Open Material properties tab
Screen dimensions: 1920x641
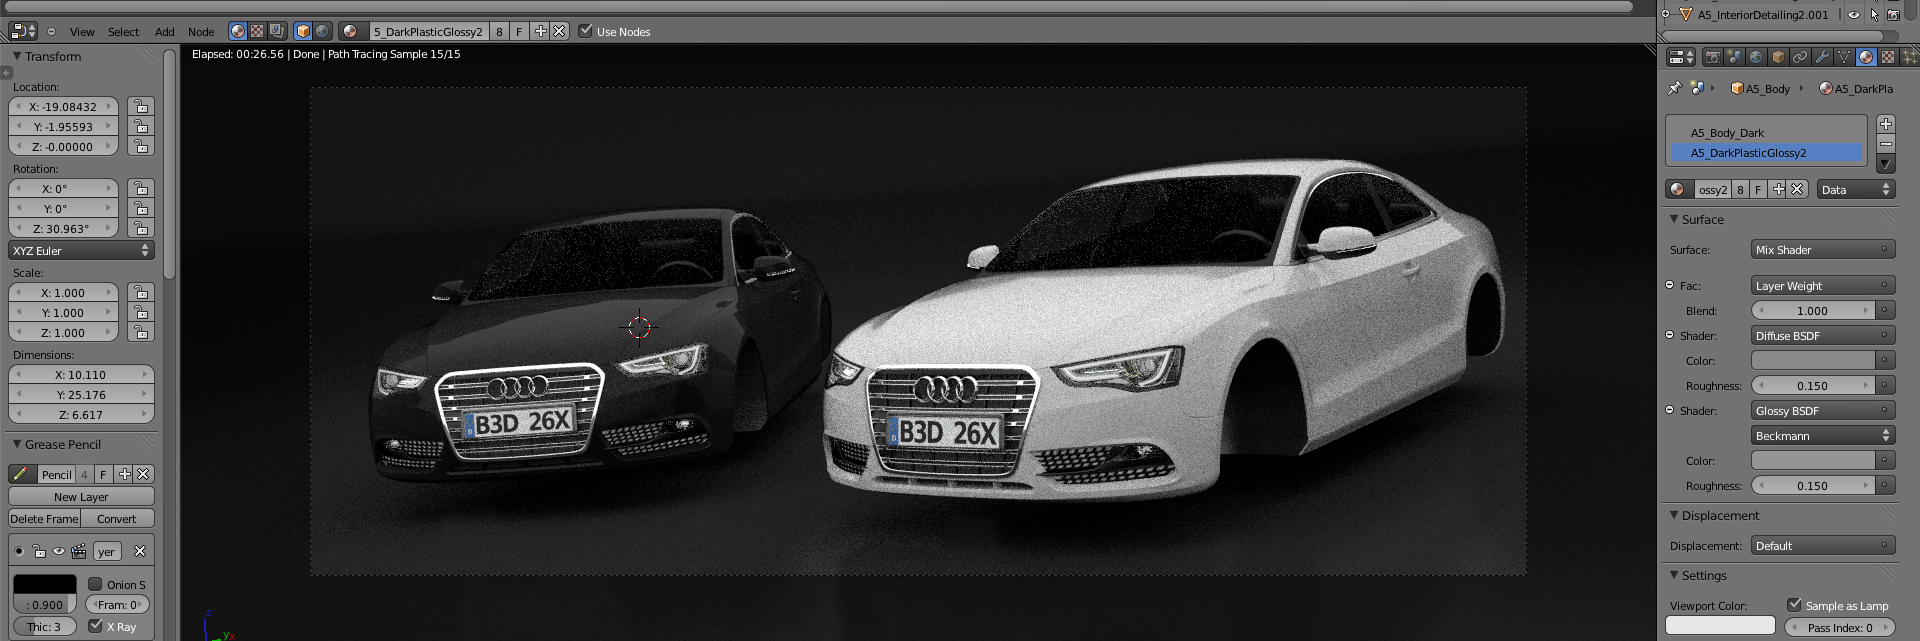1866,57
